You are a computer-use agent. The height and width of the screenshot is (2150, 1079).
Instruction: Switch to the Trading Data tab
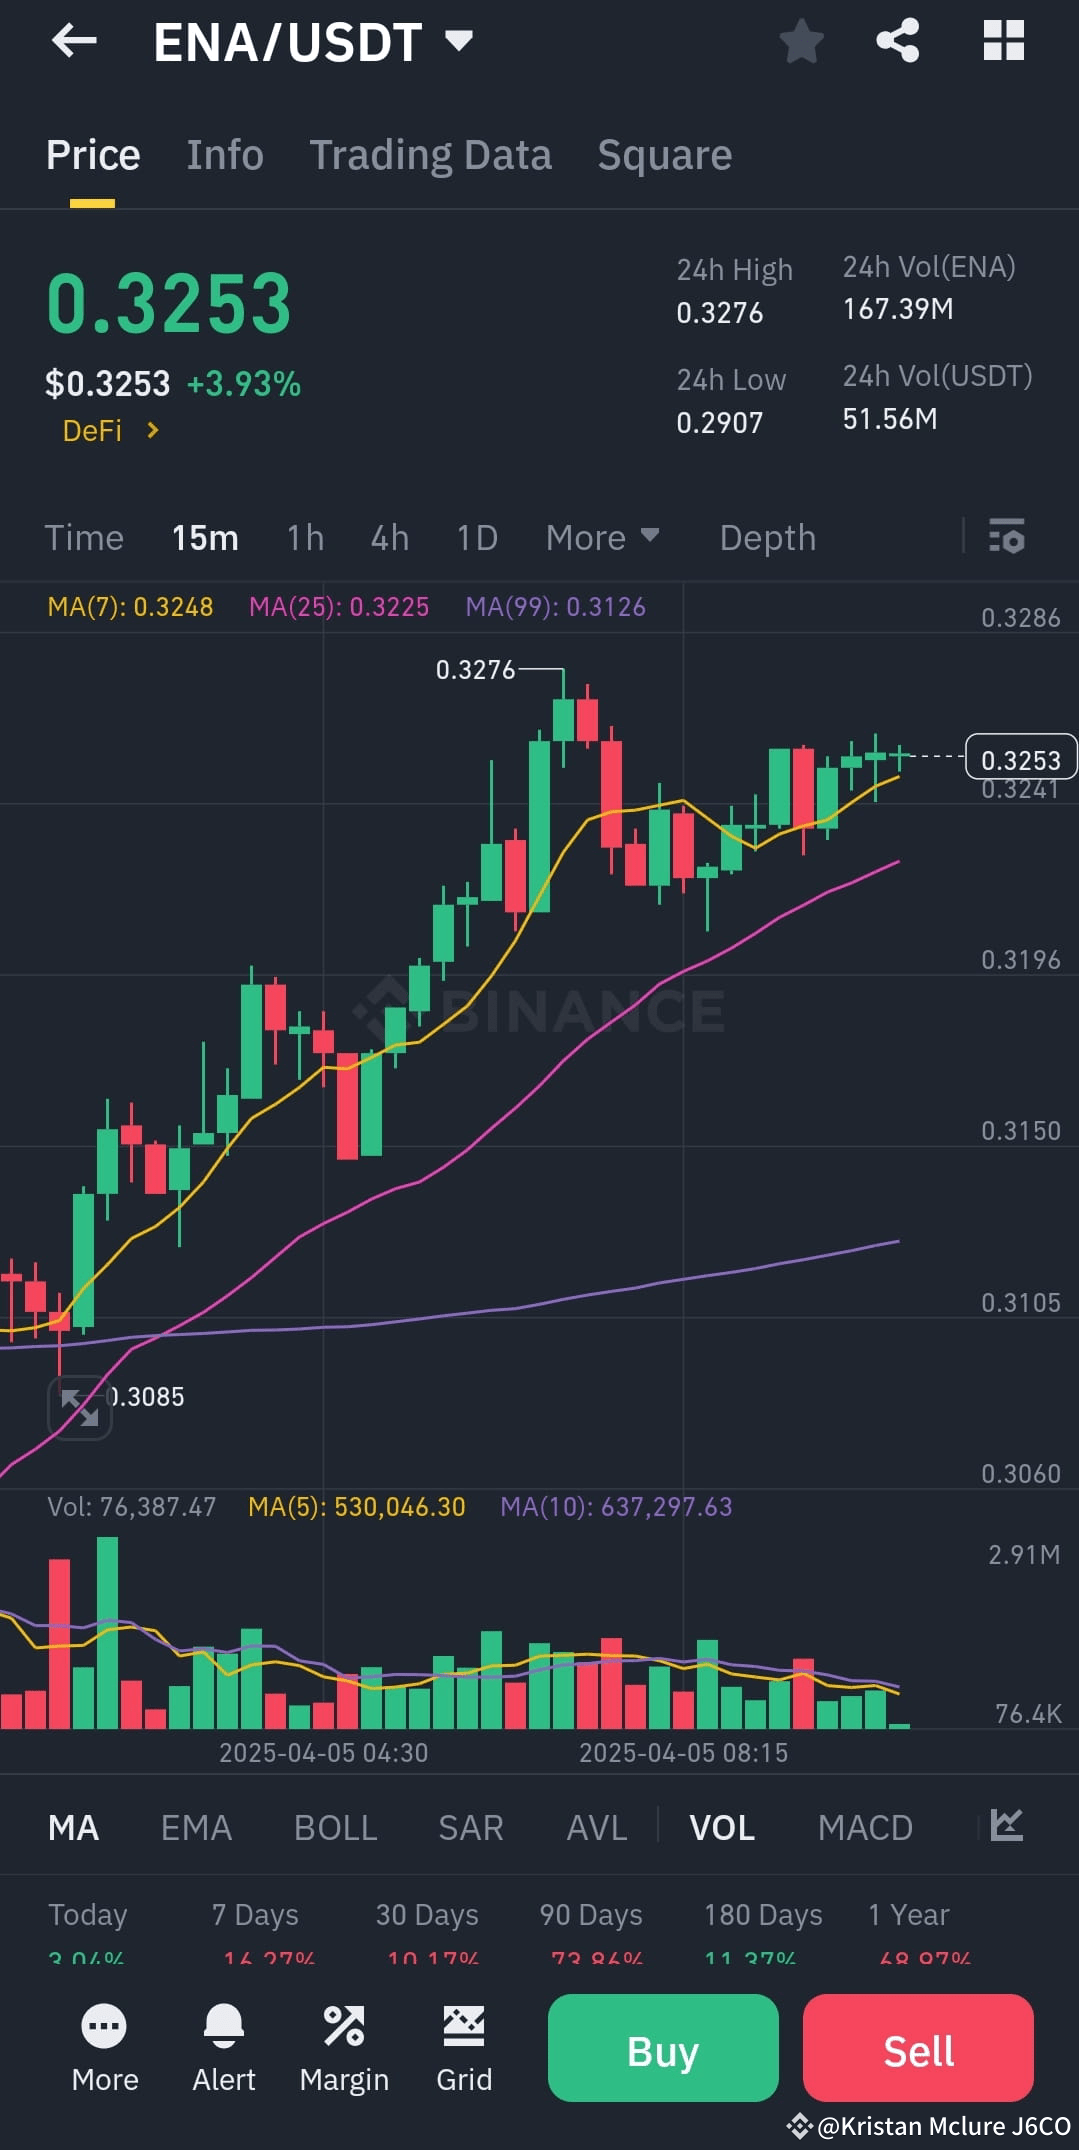pos(430,154)
